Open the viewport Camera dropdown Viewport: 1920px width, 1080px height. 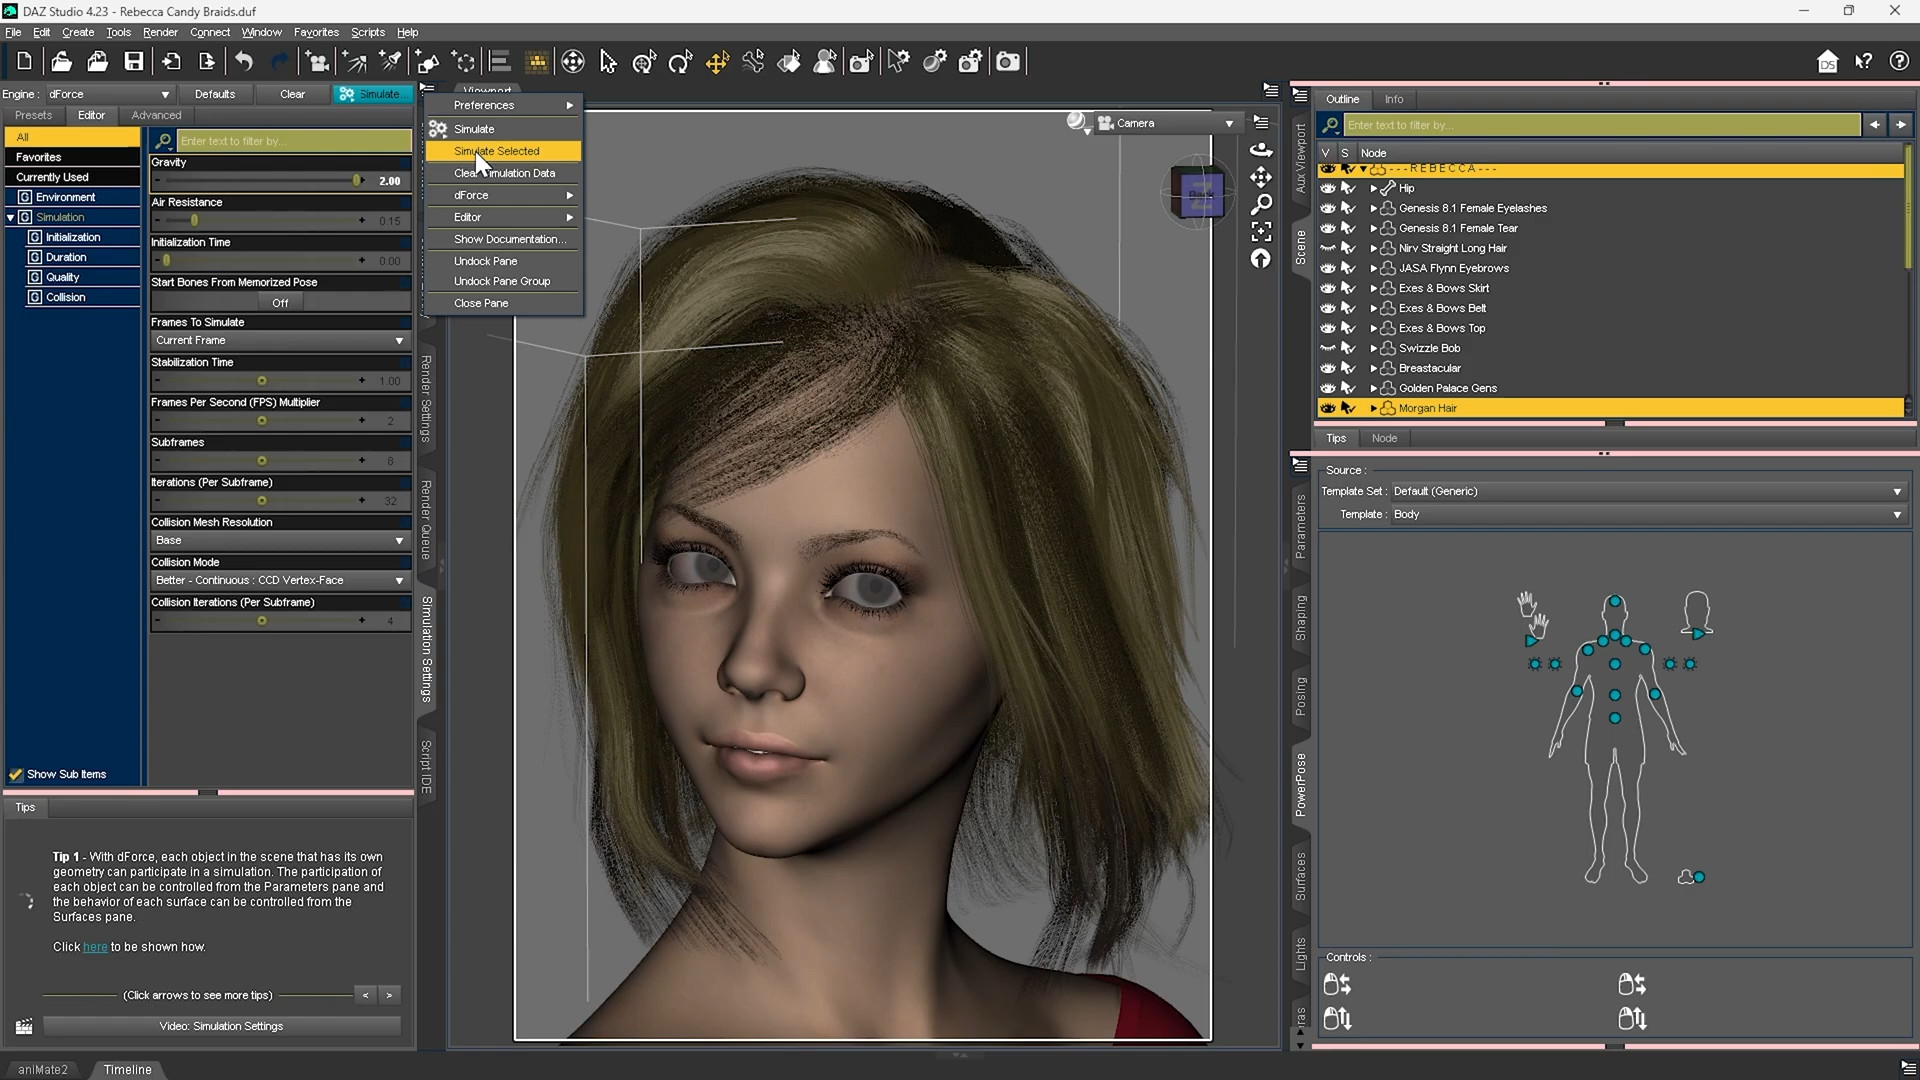[1167, 123]
